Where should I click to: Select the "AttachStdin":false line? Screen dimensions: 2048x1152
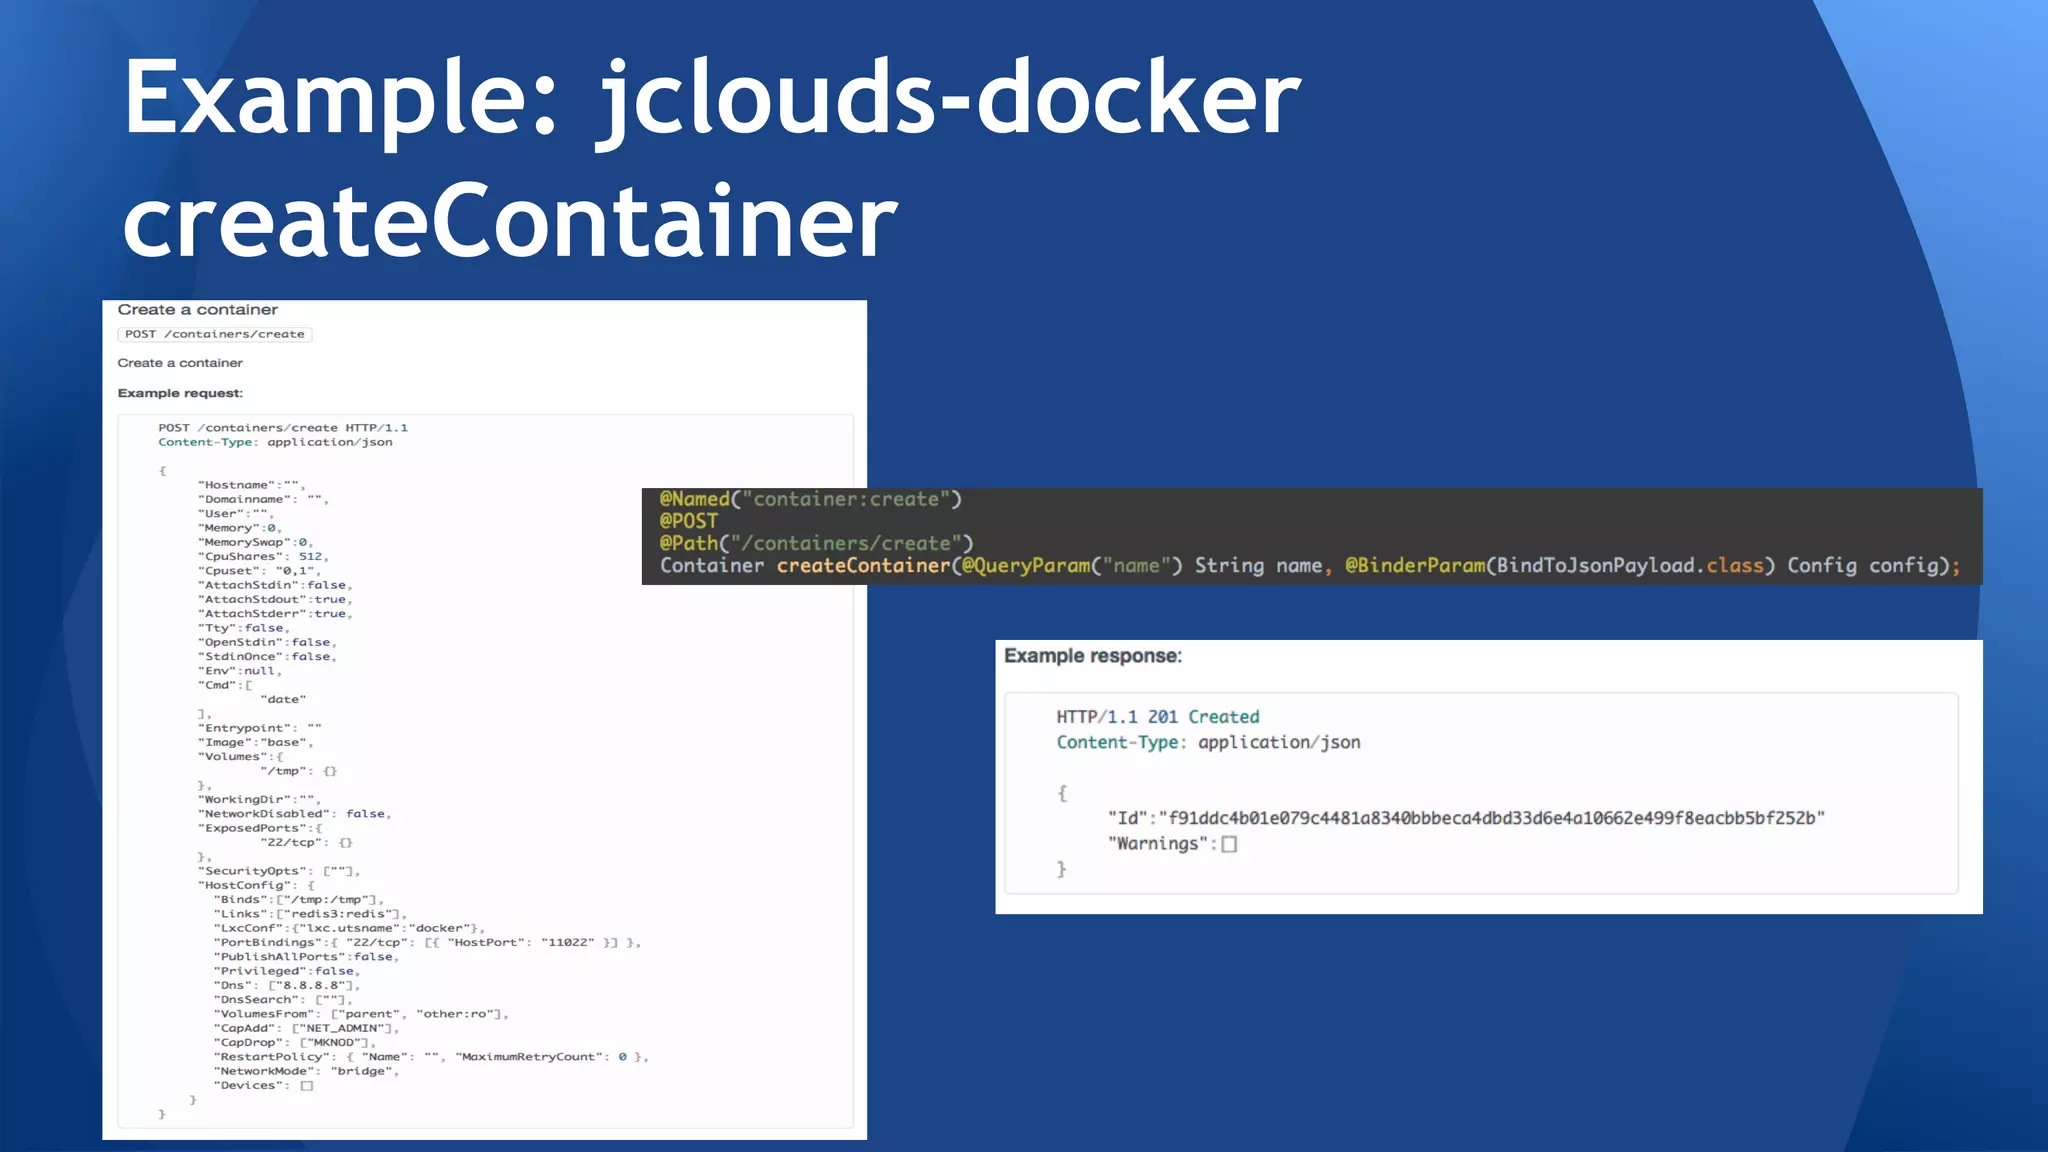pos(275,585)
